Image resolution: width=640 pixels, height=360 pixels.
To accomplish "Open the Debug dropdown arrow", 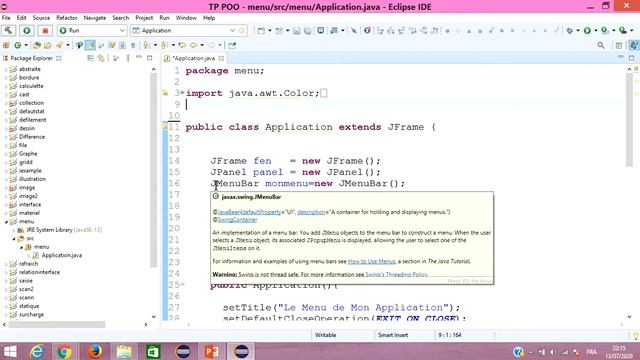I will pos(578,31).
